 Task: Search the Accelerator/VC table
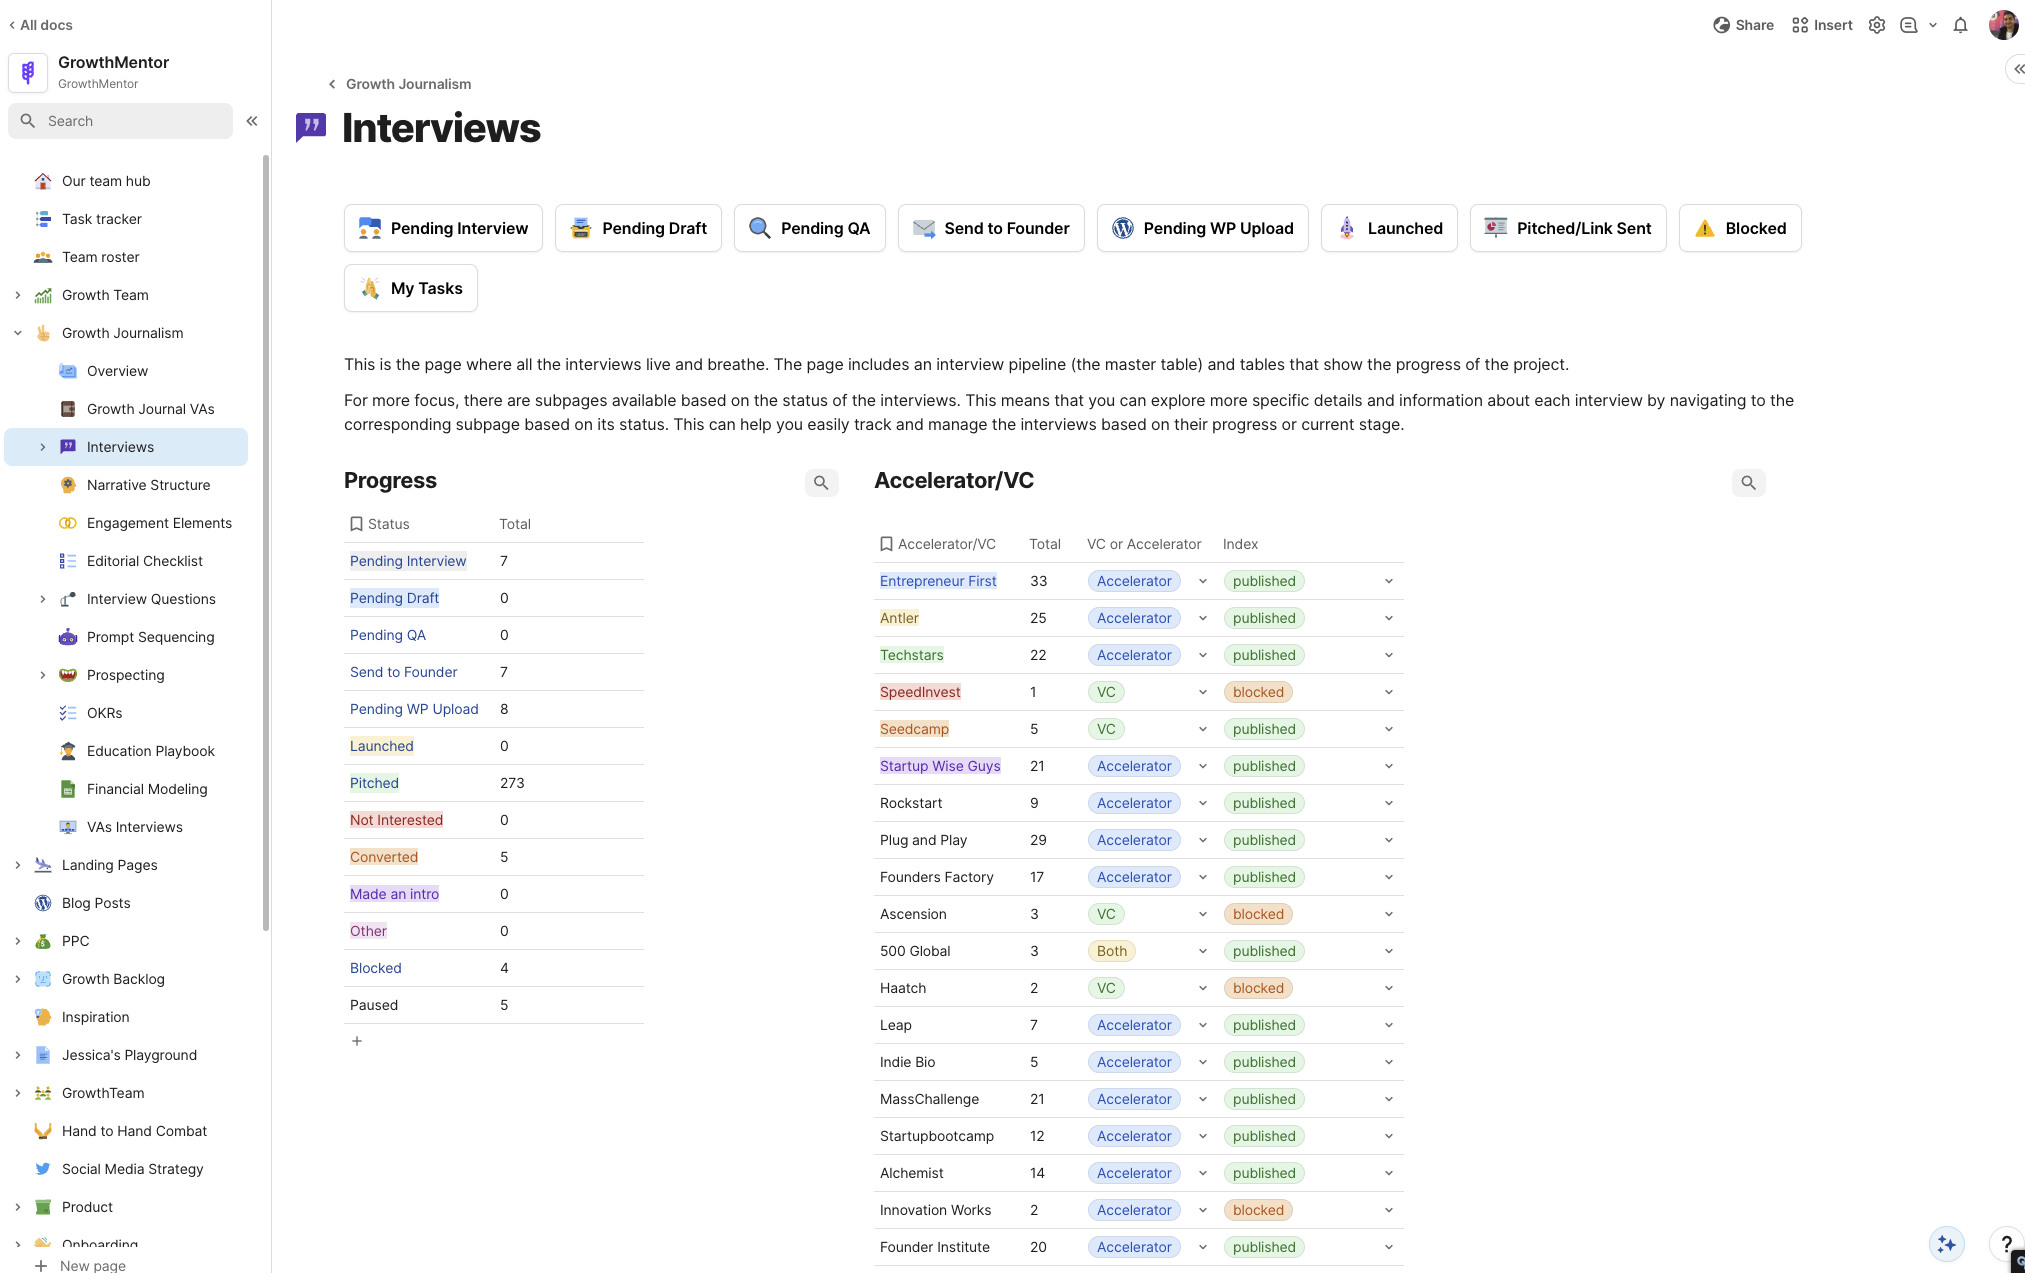coord(1748,483)
